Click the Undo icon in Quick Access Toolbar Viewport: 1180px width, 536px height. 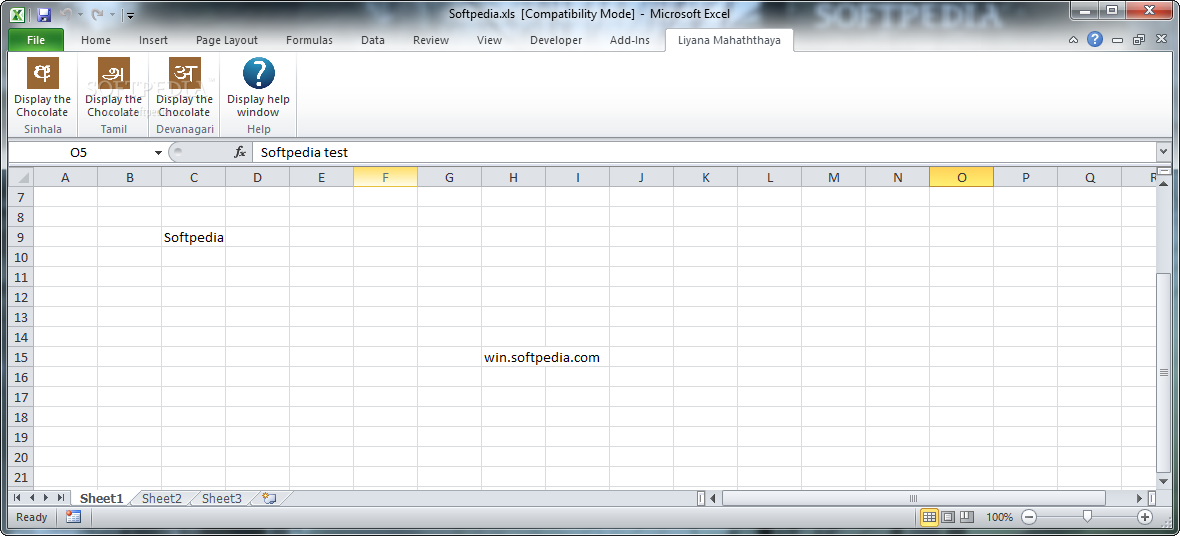click(66, 14)
